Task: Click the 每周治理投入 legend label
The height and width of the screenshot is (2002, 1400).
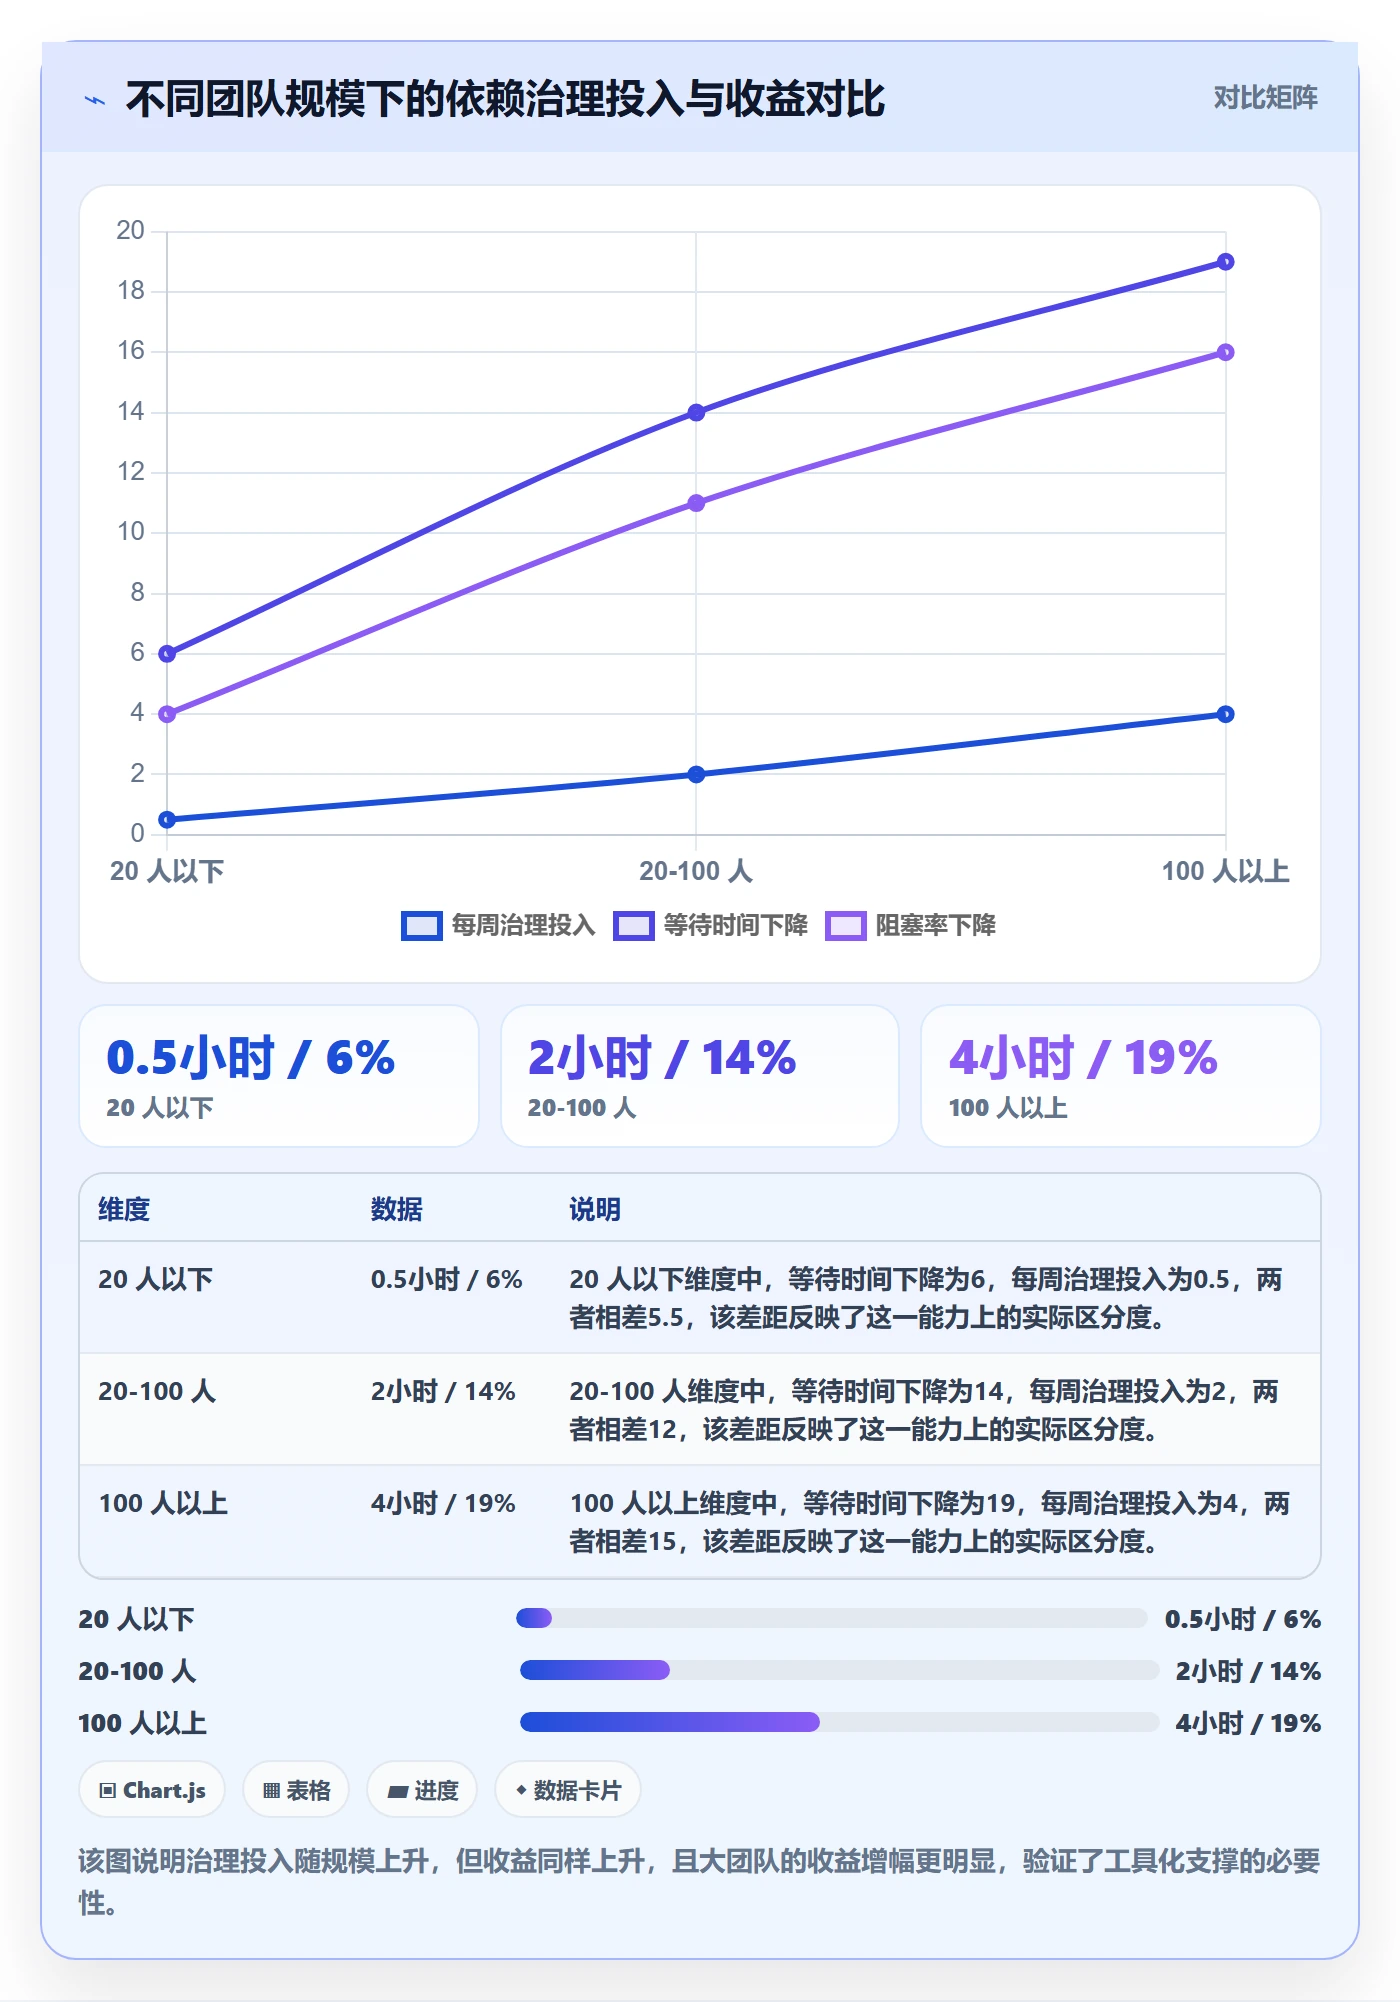Action: coord(523,926)
